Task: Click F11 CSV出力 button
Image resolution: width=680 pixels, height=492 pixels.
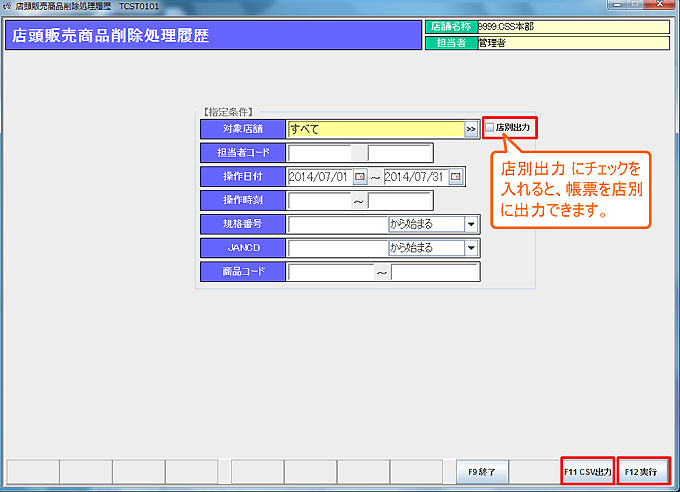Action: coord(588,472)
